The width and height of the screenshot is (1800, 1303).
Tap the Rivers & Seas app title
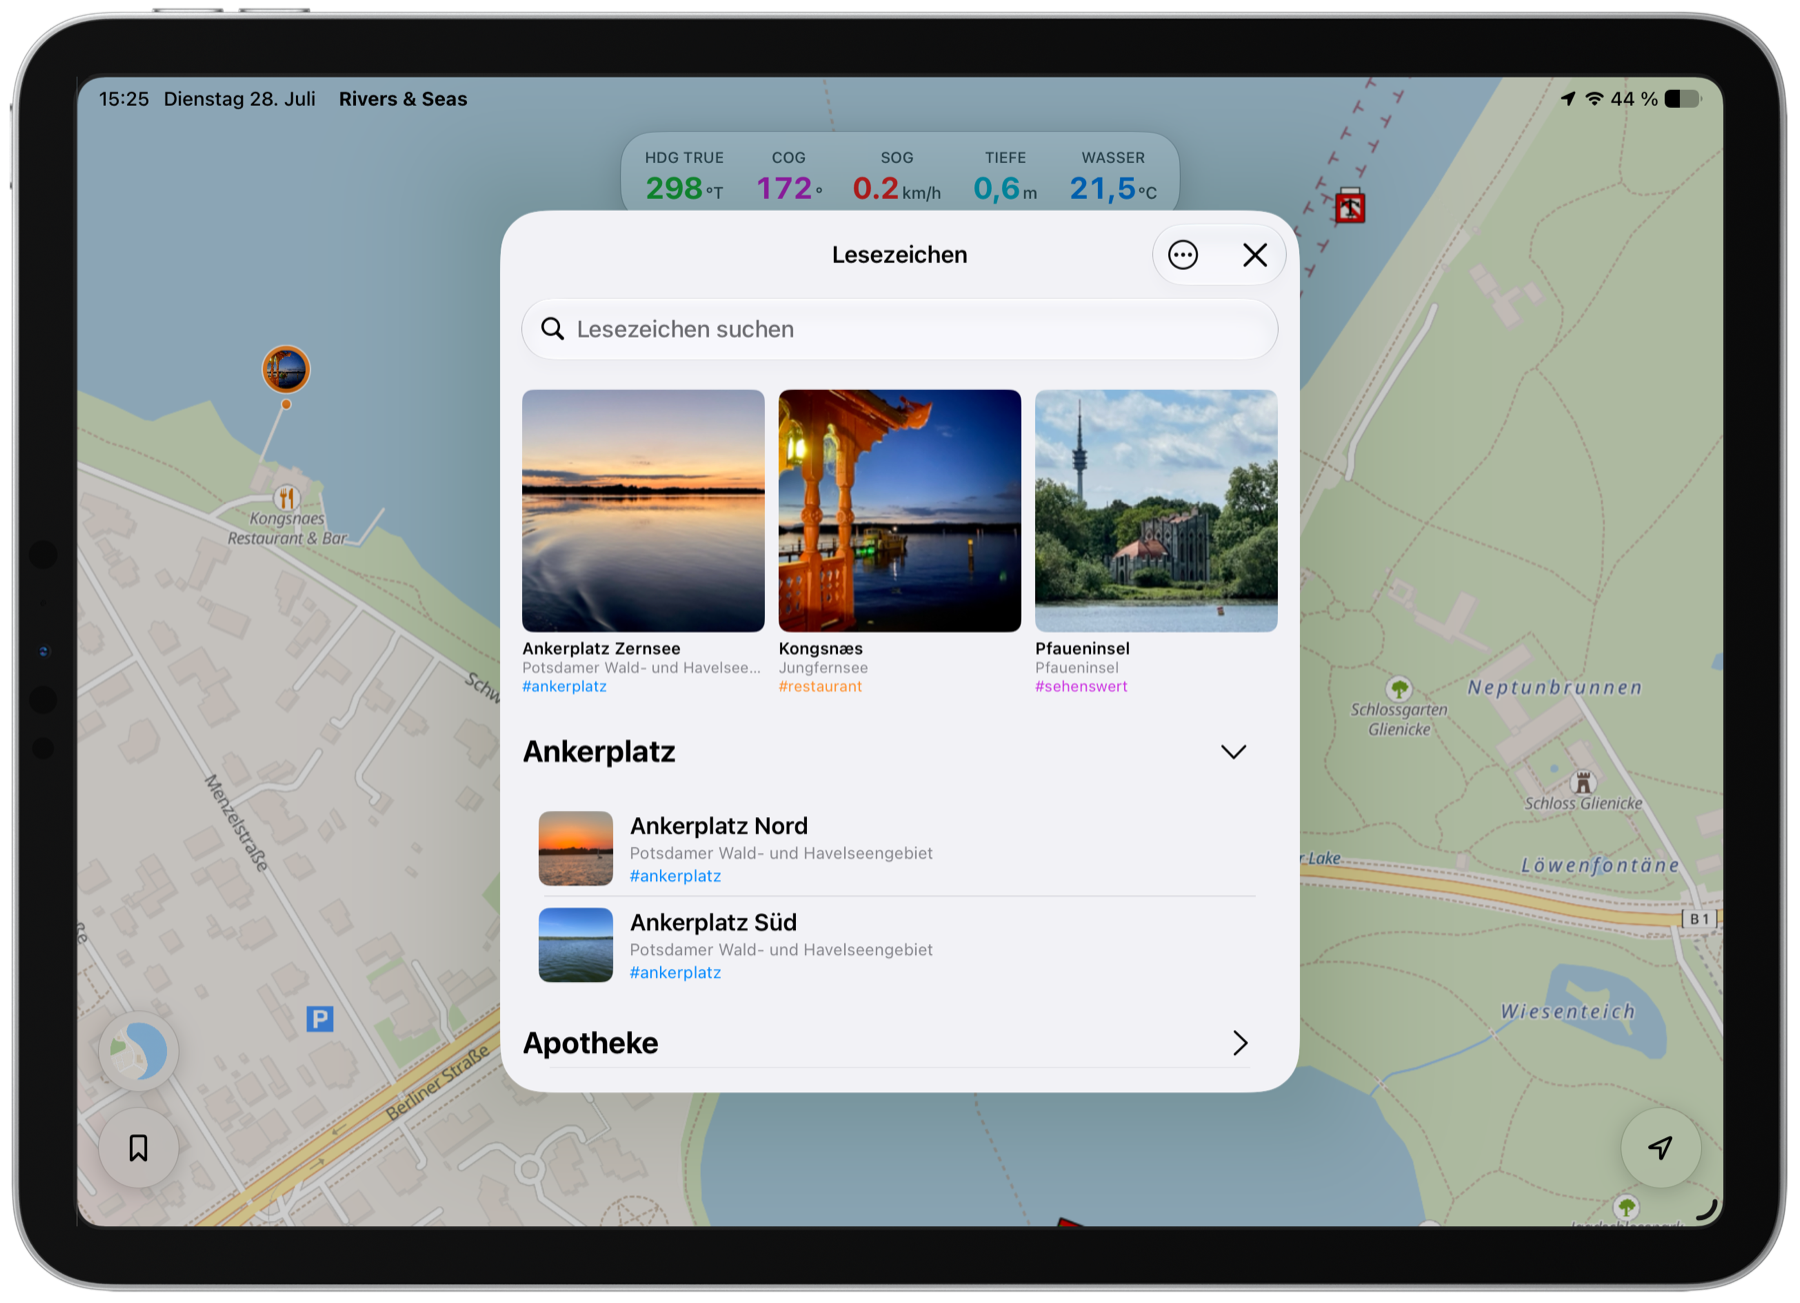click(x=403, y=99)
